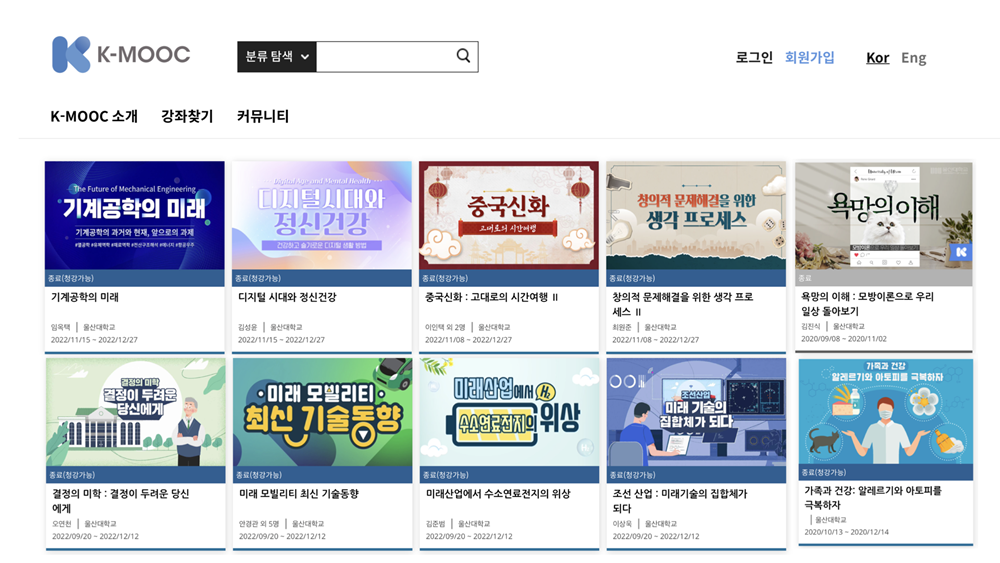Open the 기계공학의 미래 course thumbnail
Screen dimensions: 1000x563
(x=135, y=216)
